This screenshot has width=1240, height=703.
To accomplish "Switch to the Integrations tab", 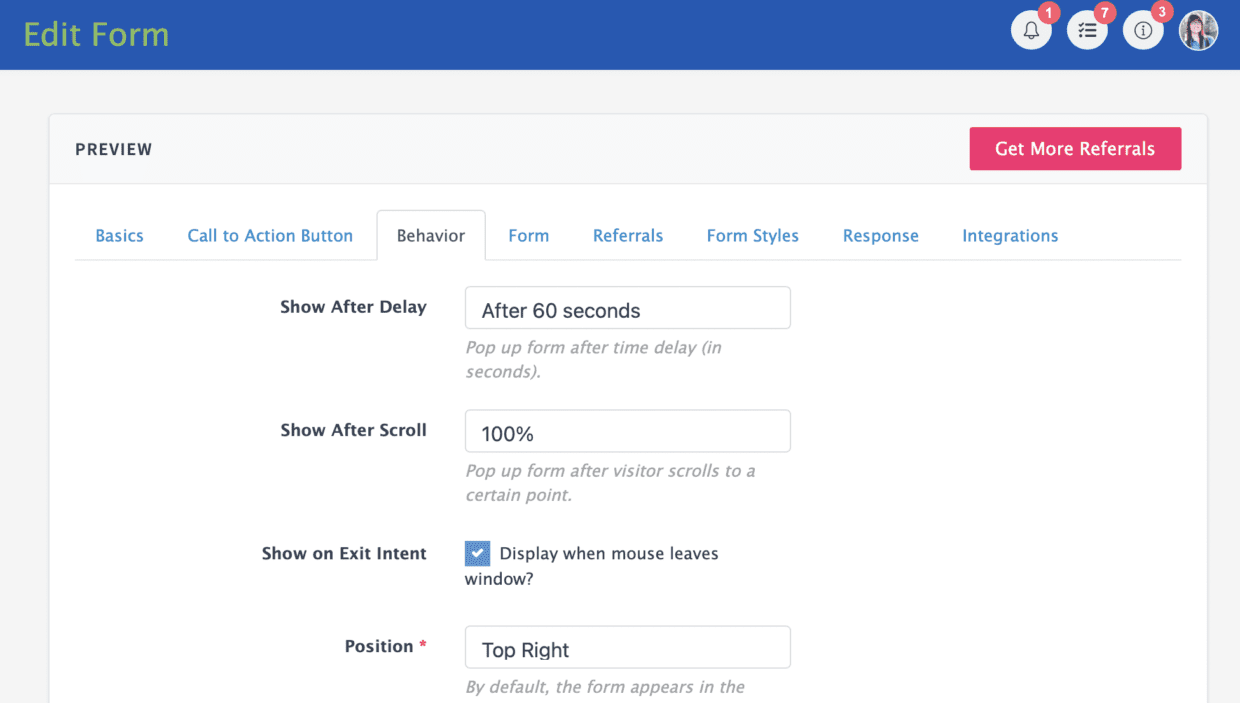I will 1010,236.
